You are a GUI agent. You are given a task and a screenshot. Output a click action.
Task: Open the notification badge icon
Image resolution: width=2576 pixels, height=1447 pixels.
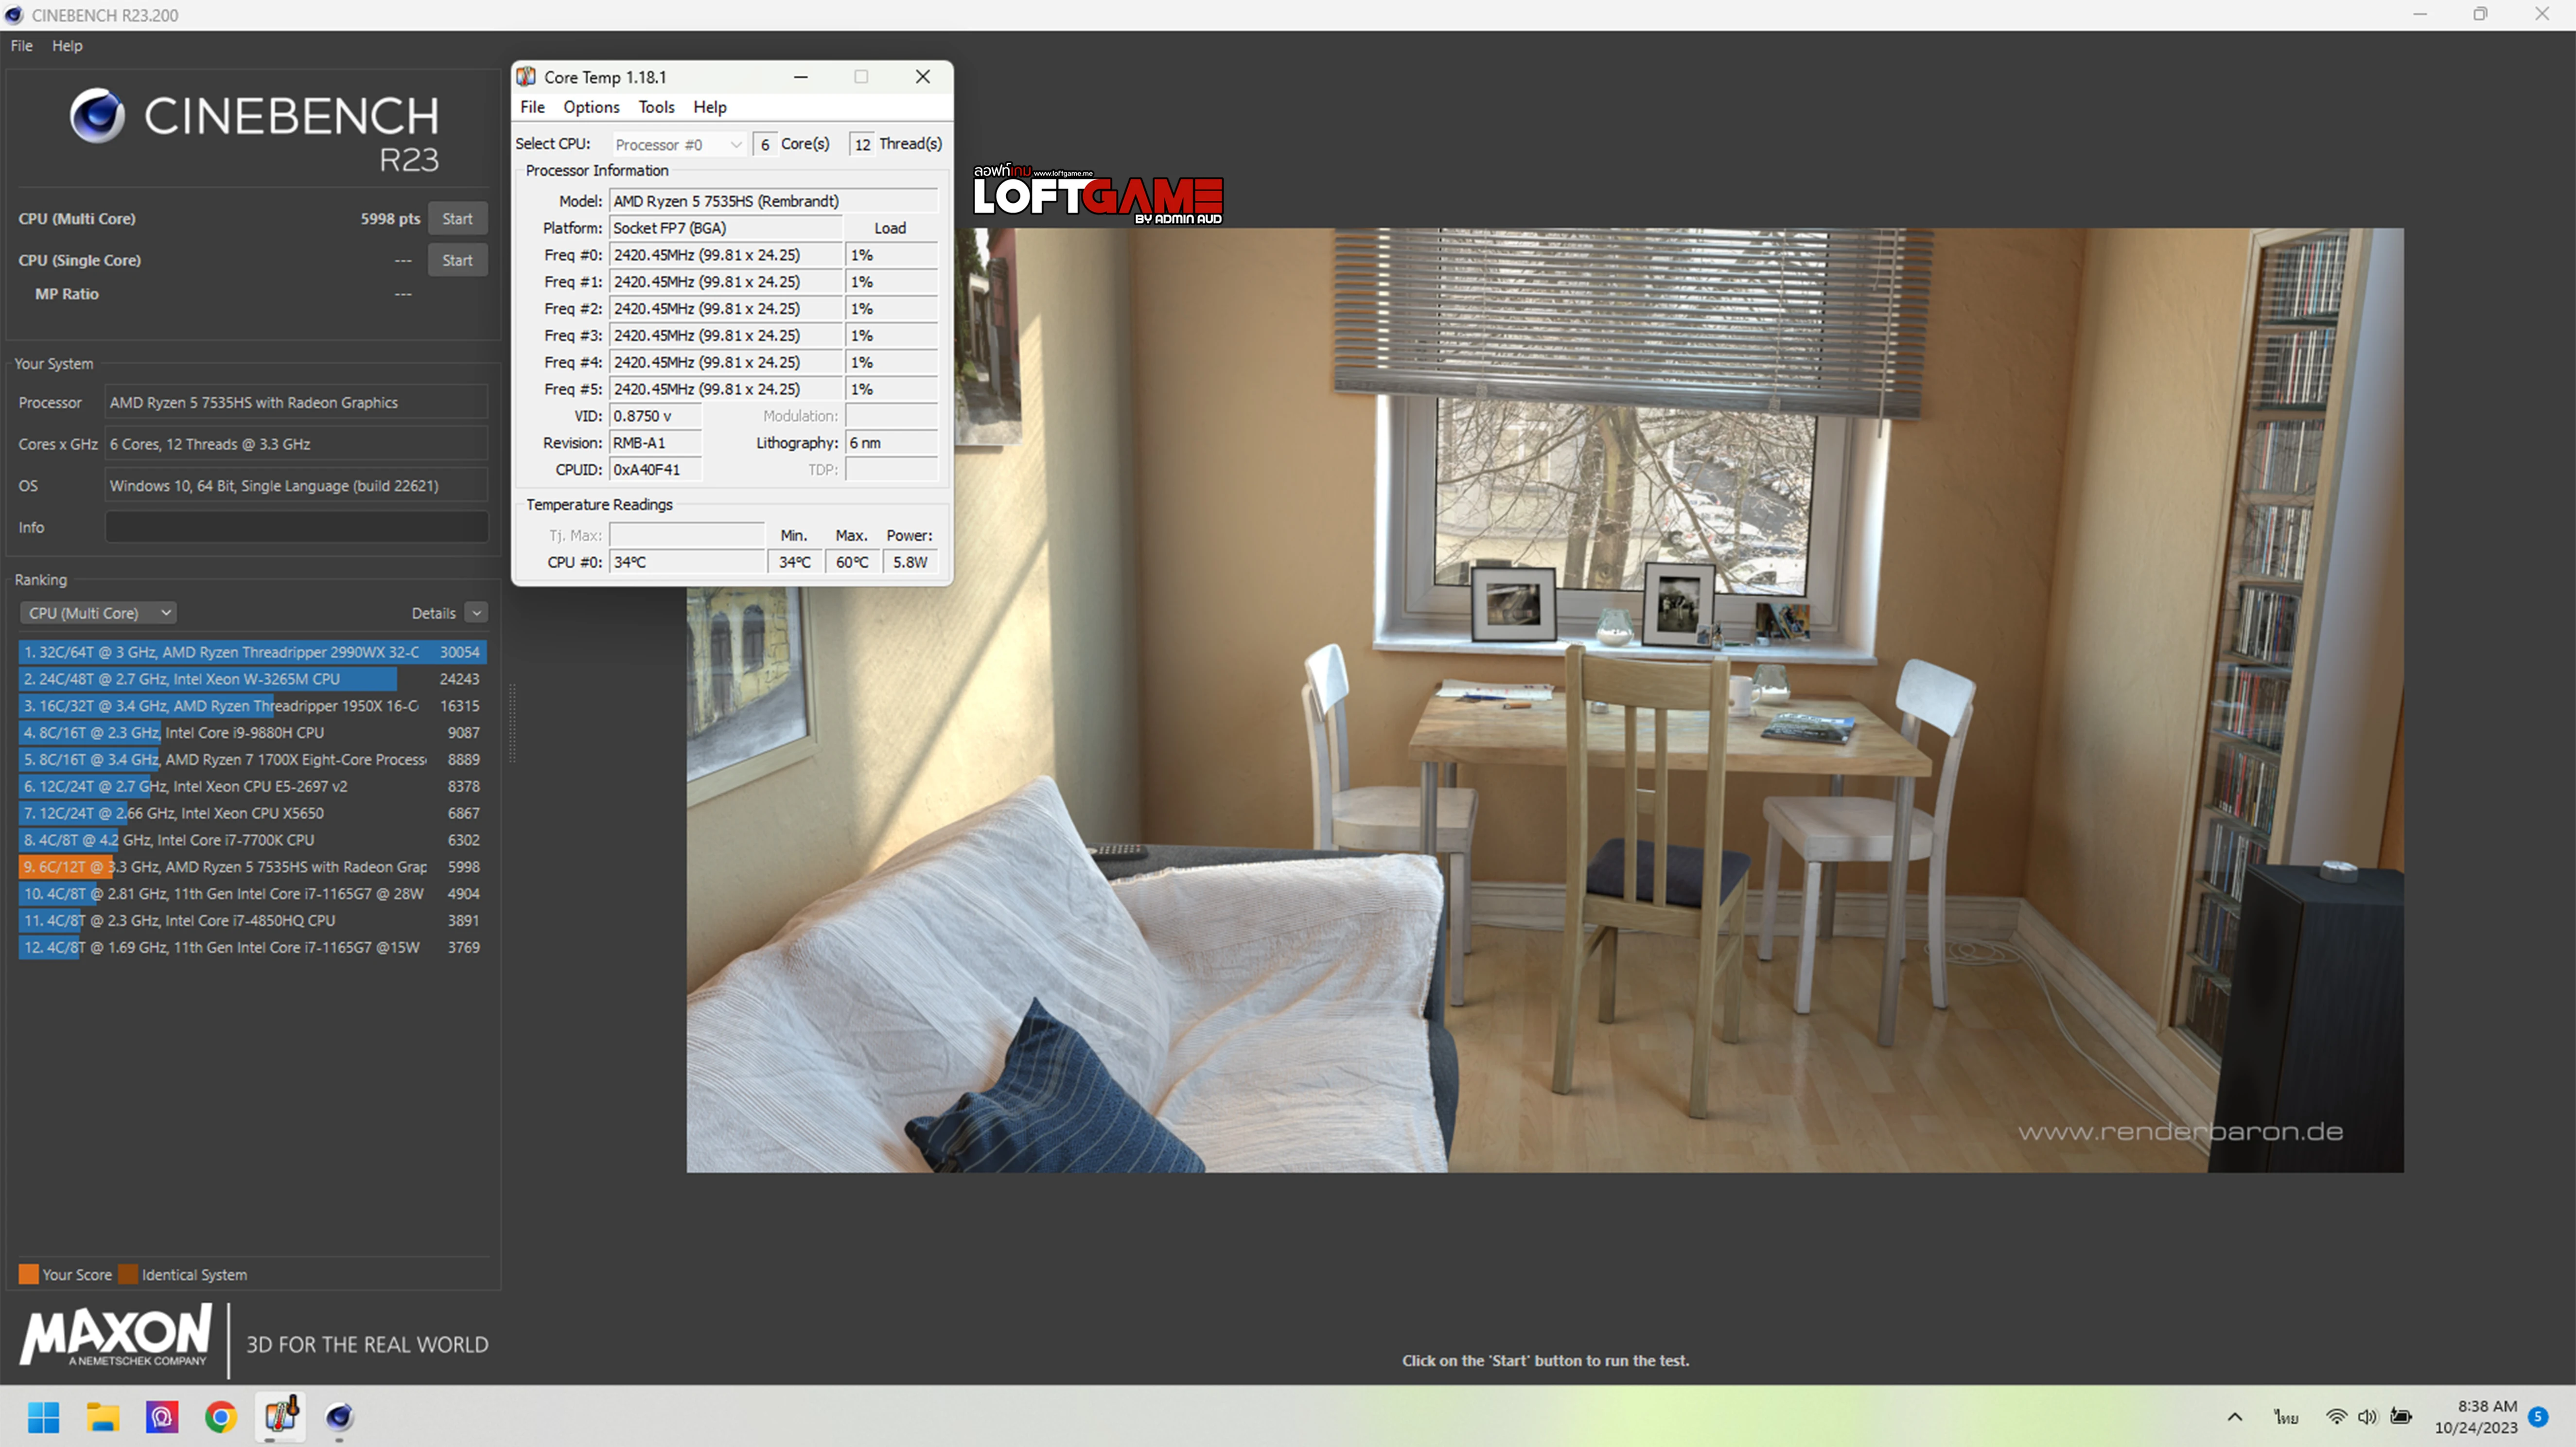(2538, 1416)
